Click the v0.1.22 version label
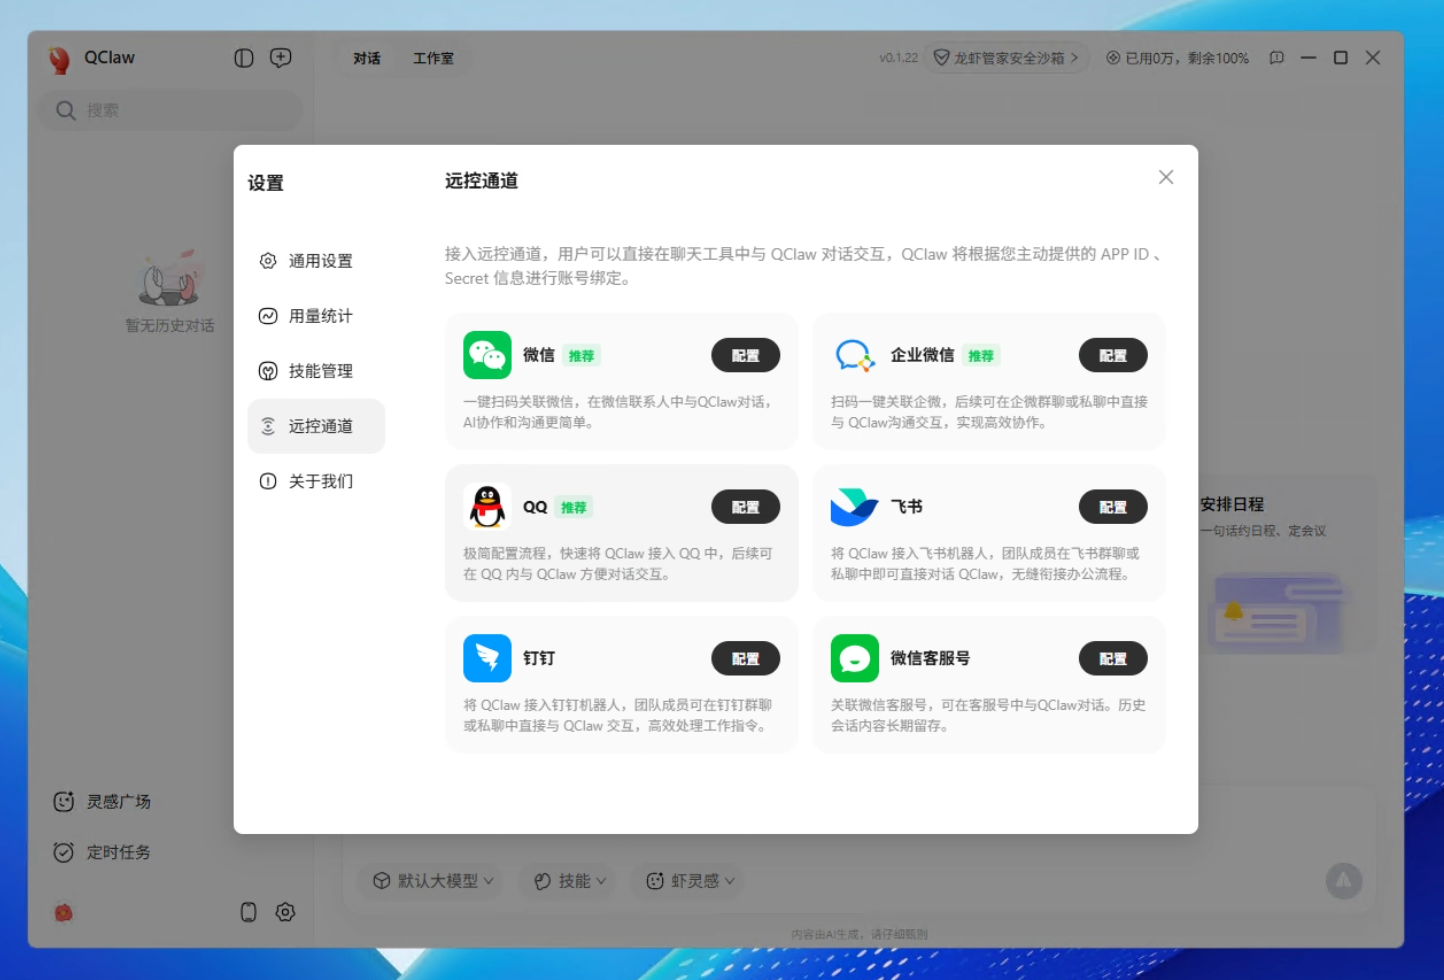 pos(899,58)
